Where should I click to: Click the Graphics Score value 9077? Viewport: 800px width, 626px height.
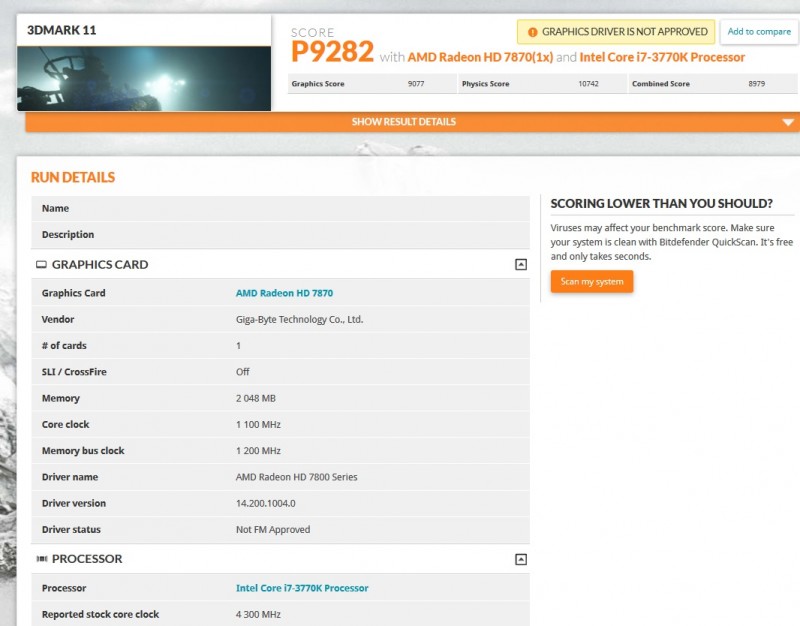click(416, 84)
